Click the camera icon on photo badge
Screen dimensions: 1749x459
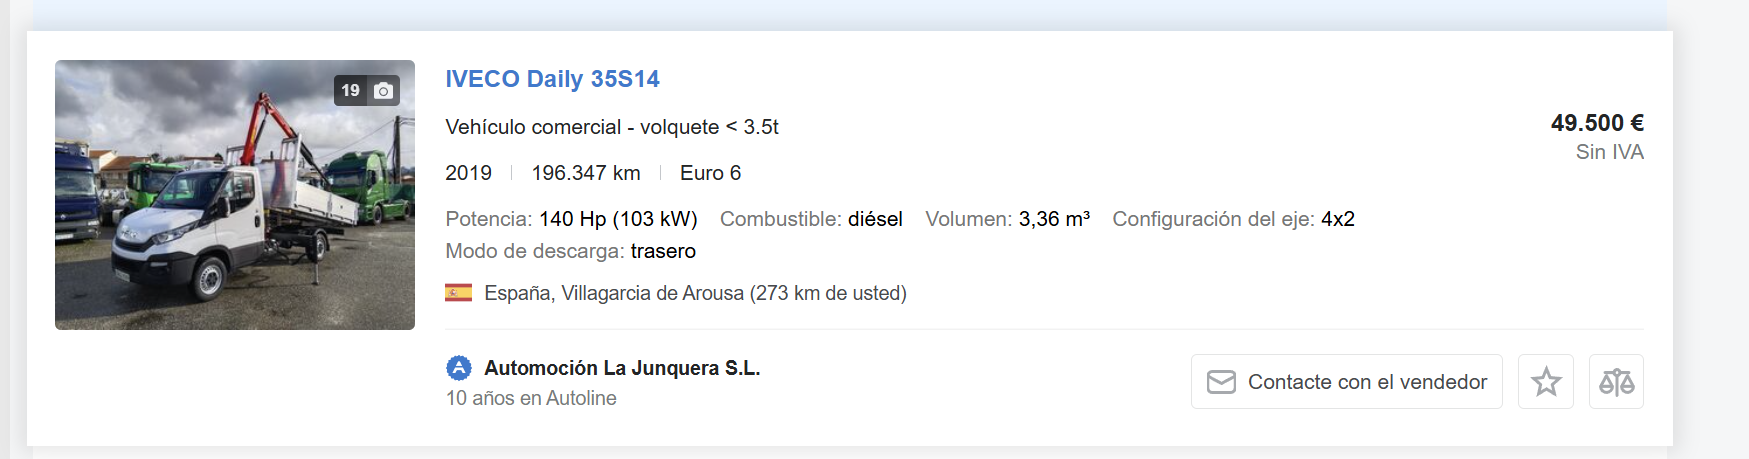[x=383, y=91]
